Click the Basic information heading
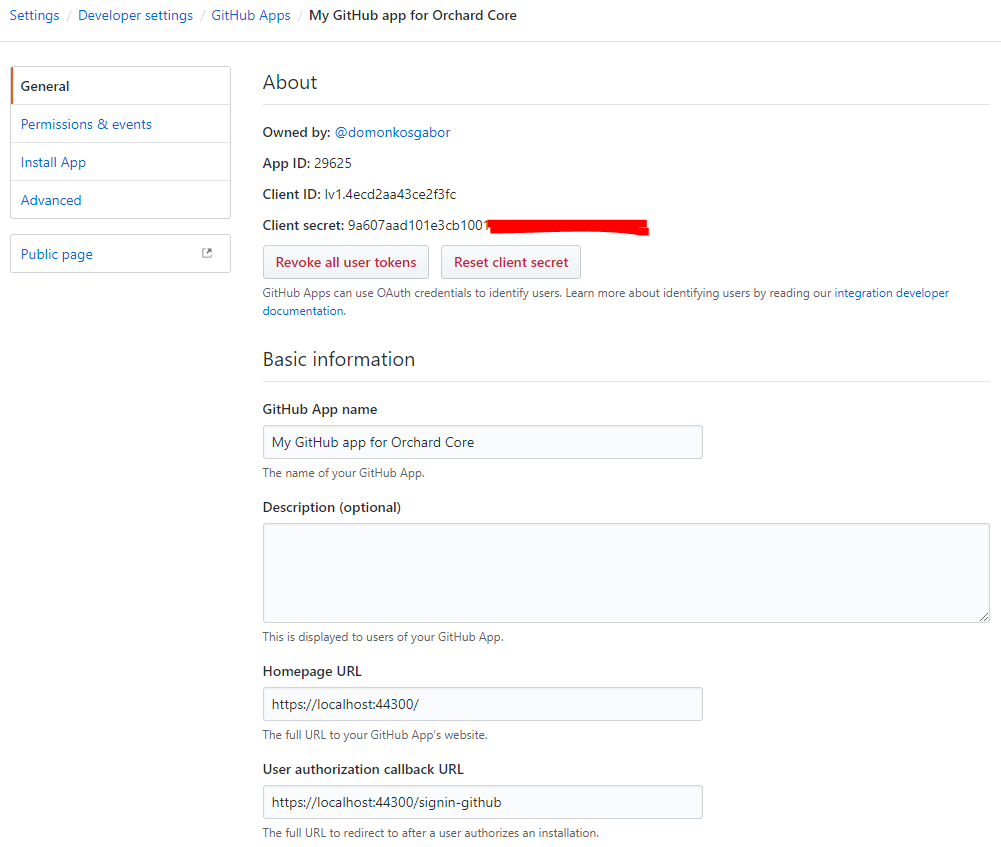Image resolution: width=1001 pixels, height=847 pixels. tap(339, 359)
